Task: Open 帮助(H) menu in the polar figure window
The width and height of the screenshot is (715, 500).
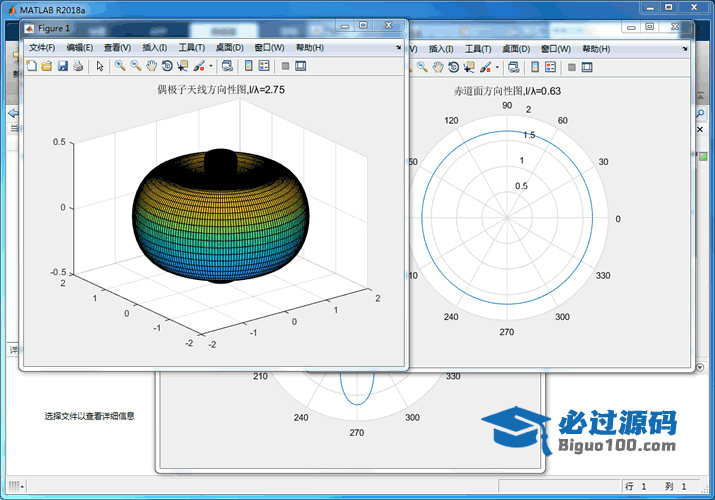Action: click(x=596, y=47)
